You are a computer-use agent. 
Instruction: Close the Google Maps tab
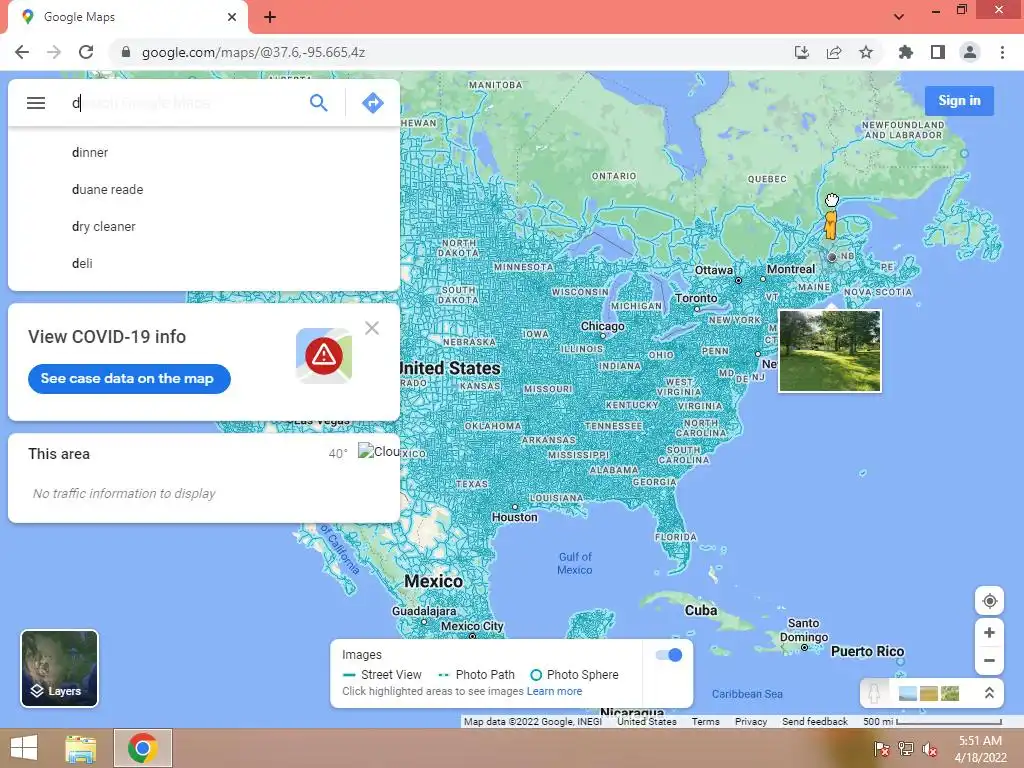(x=232, y=17)
